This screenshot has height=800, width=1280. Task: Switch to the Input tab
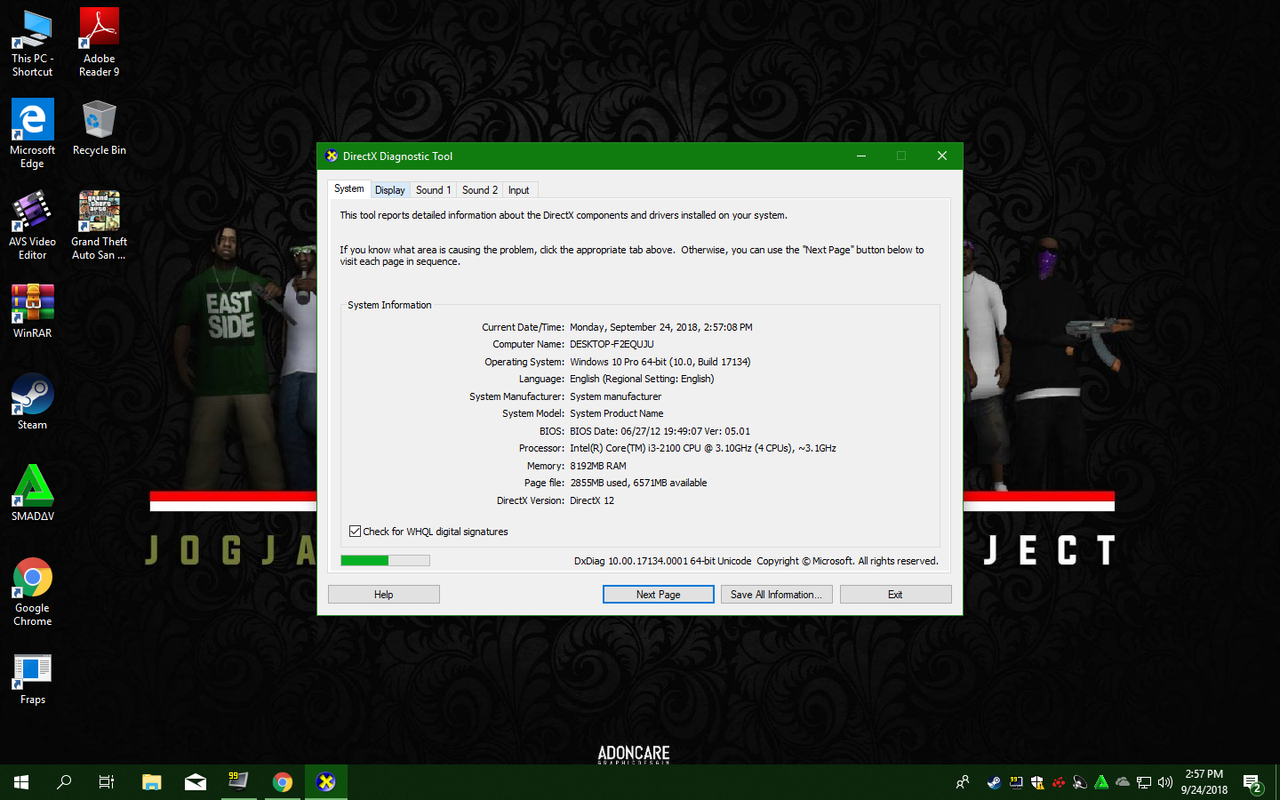click(519, 190)
